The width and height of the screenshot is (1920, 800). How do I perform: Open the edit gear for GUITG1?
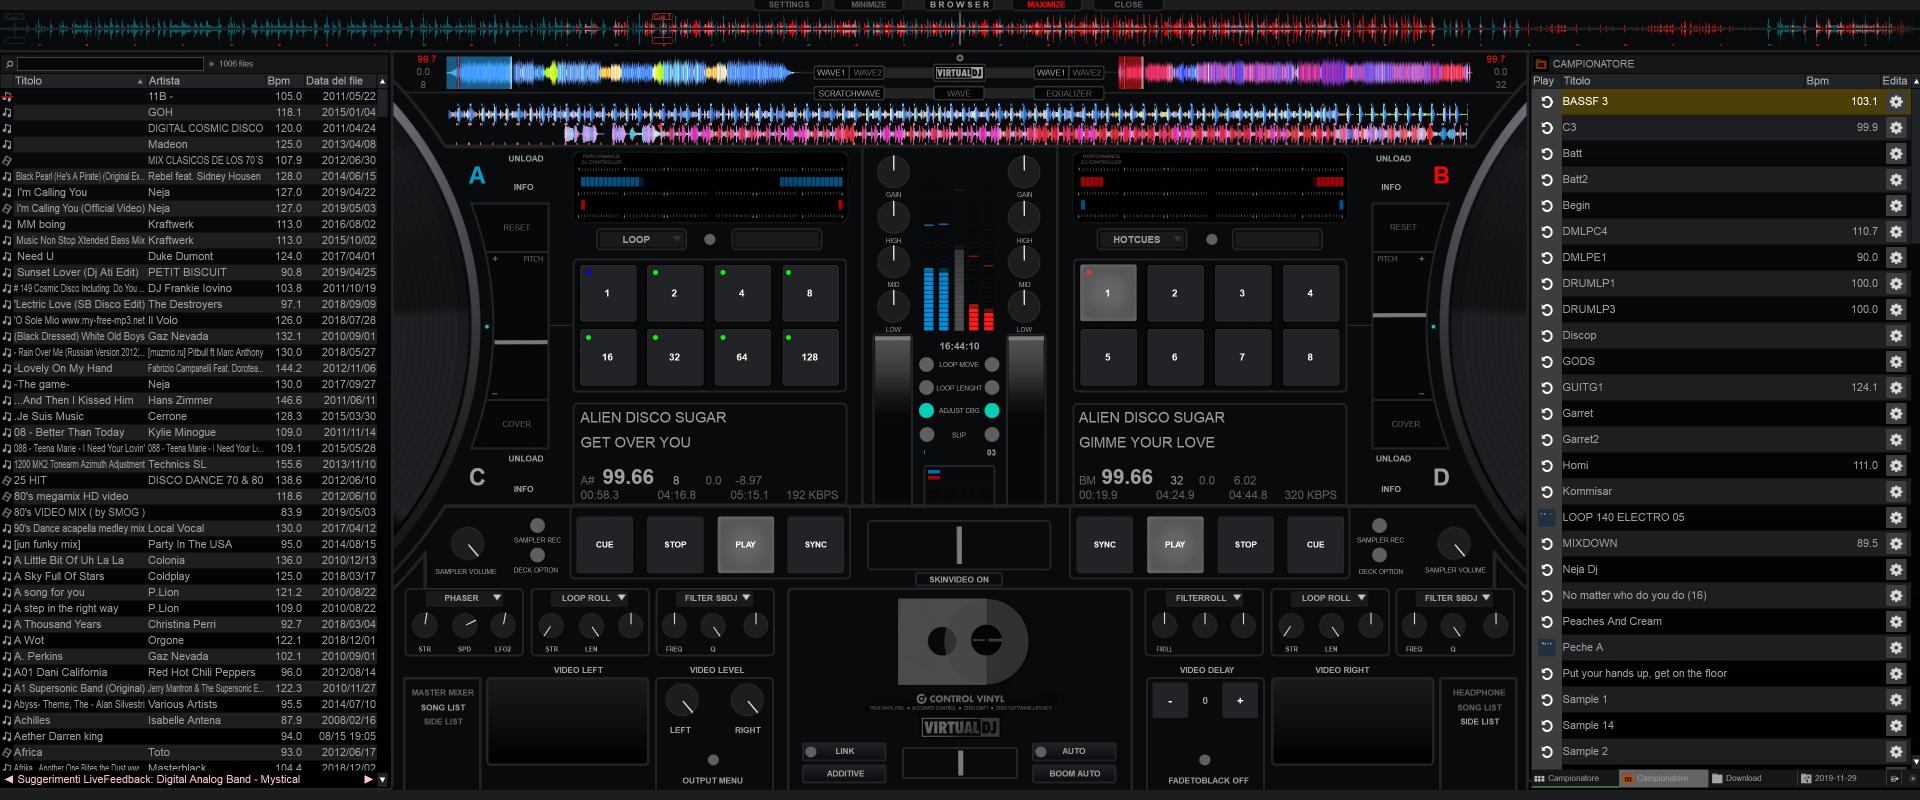click(1895, 388)
